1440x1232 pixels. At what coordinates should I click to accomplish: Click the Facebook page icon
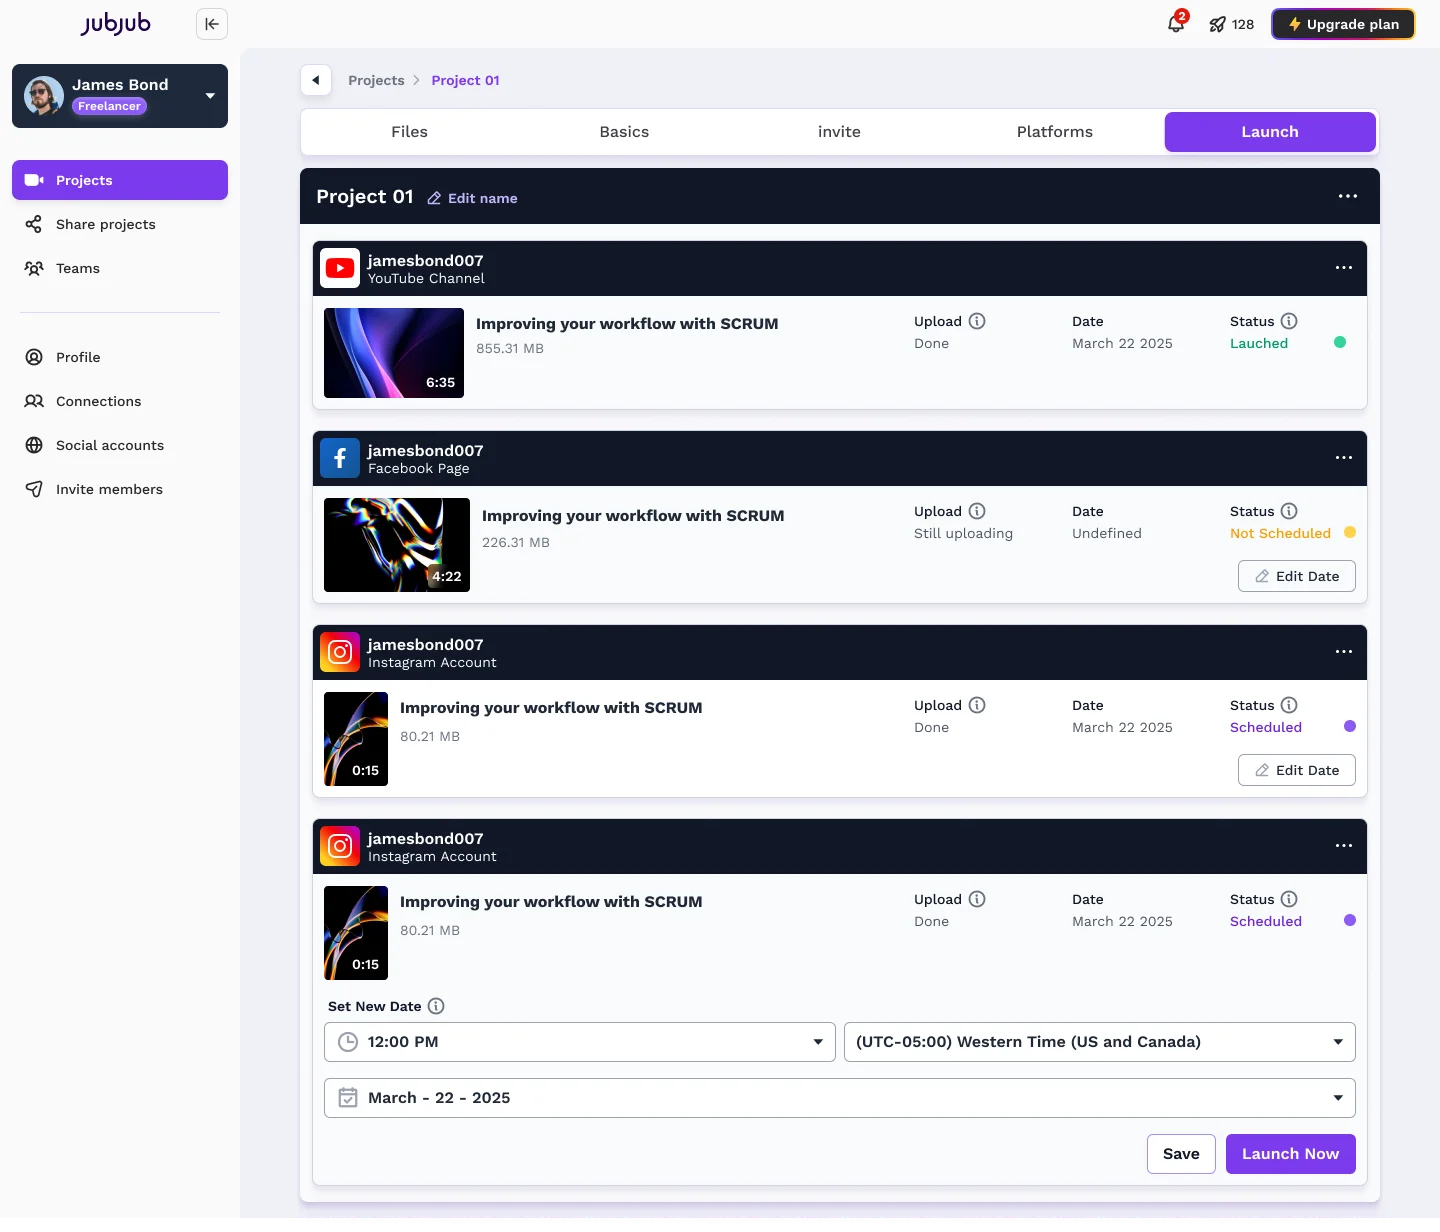[x=340, y=458]
